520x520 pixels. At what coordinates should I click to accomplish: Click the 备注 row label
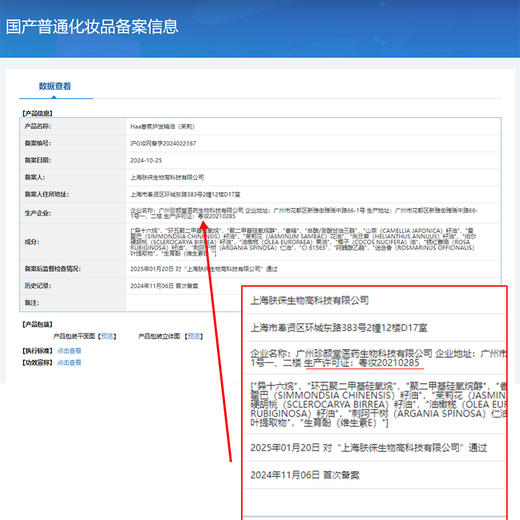tap(32, 303)
